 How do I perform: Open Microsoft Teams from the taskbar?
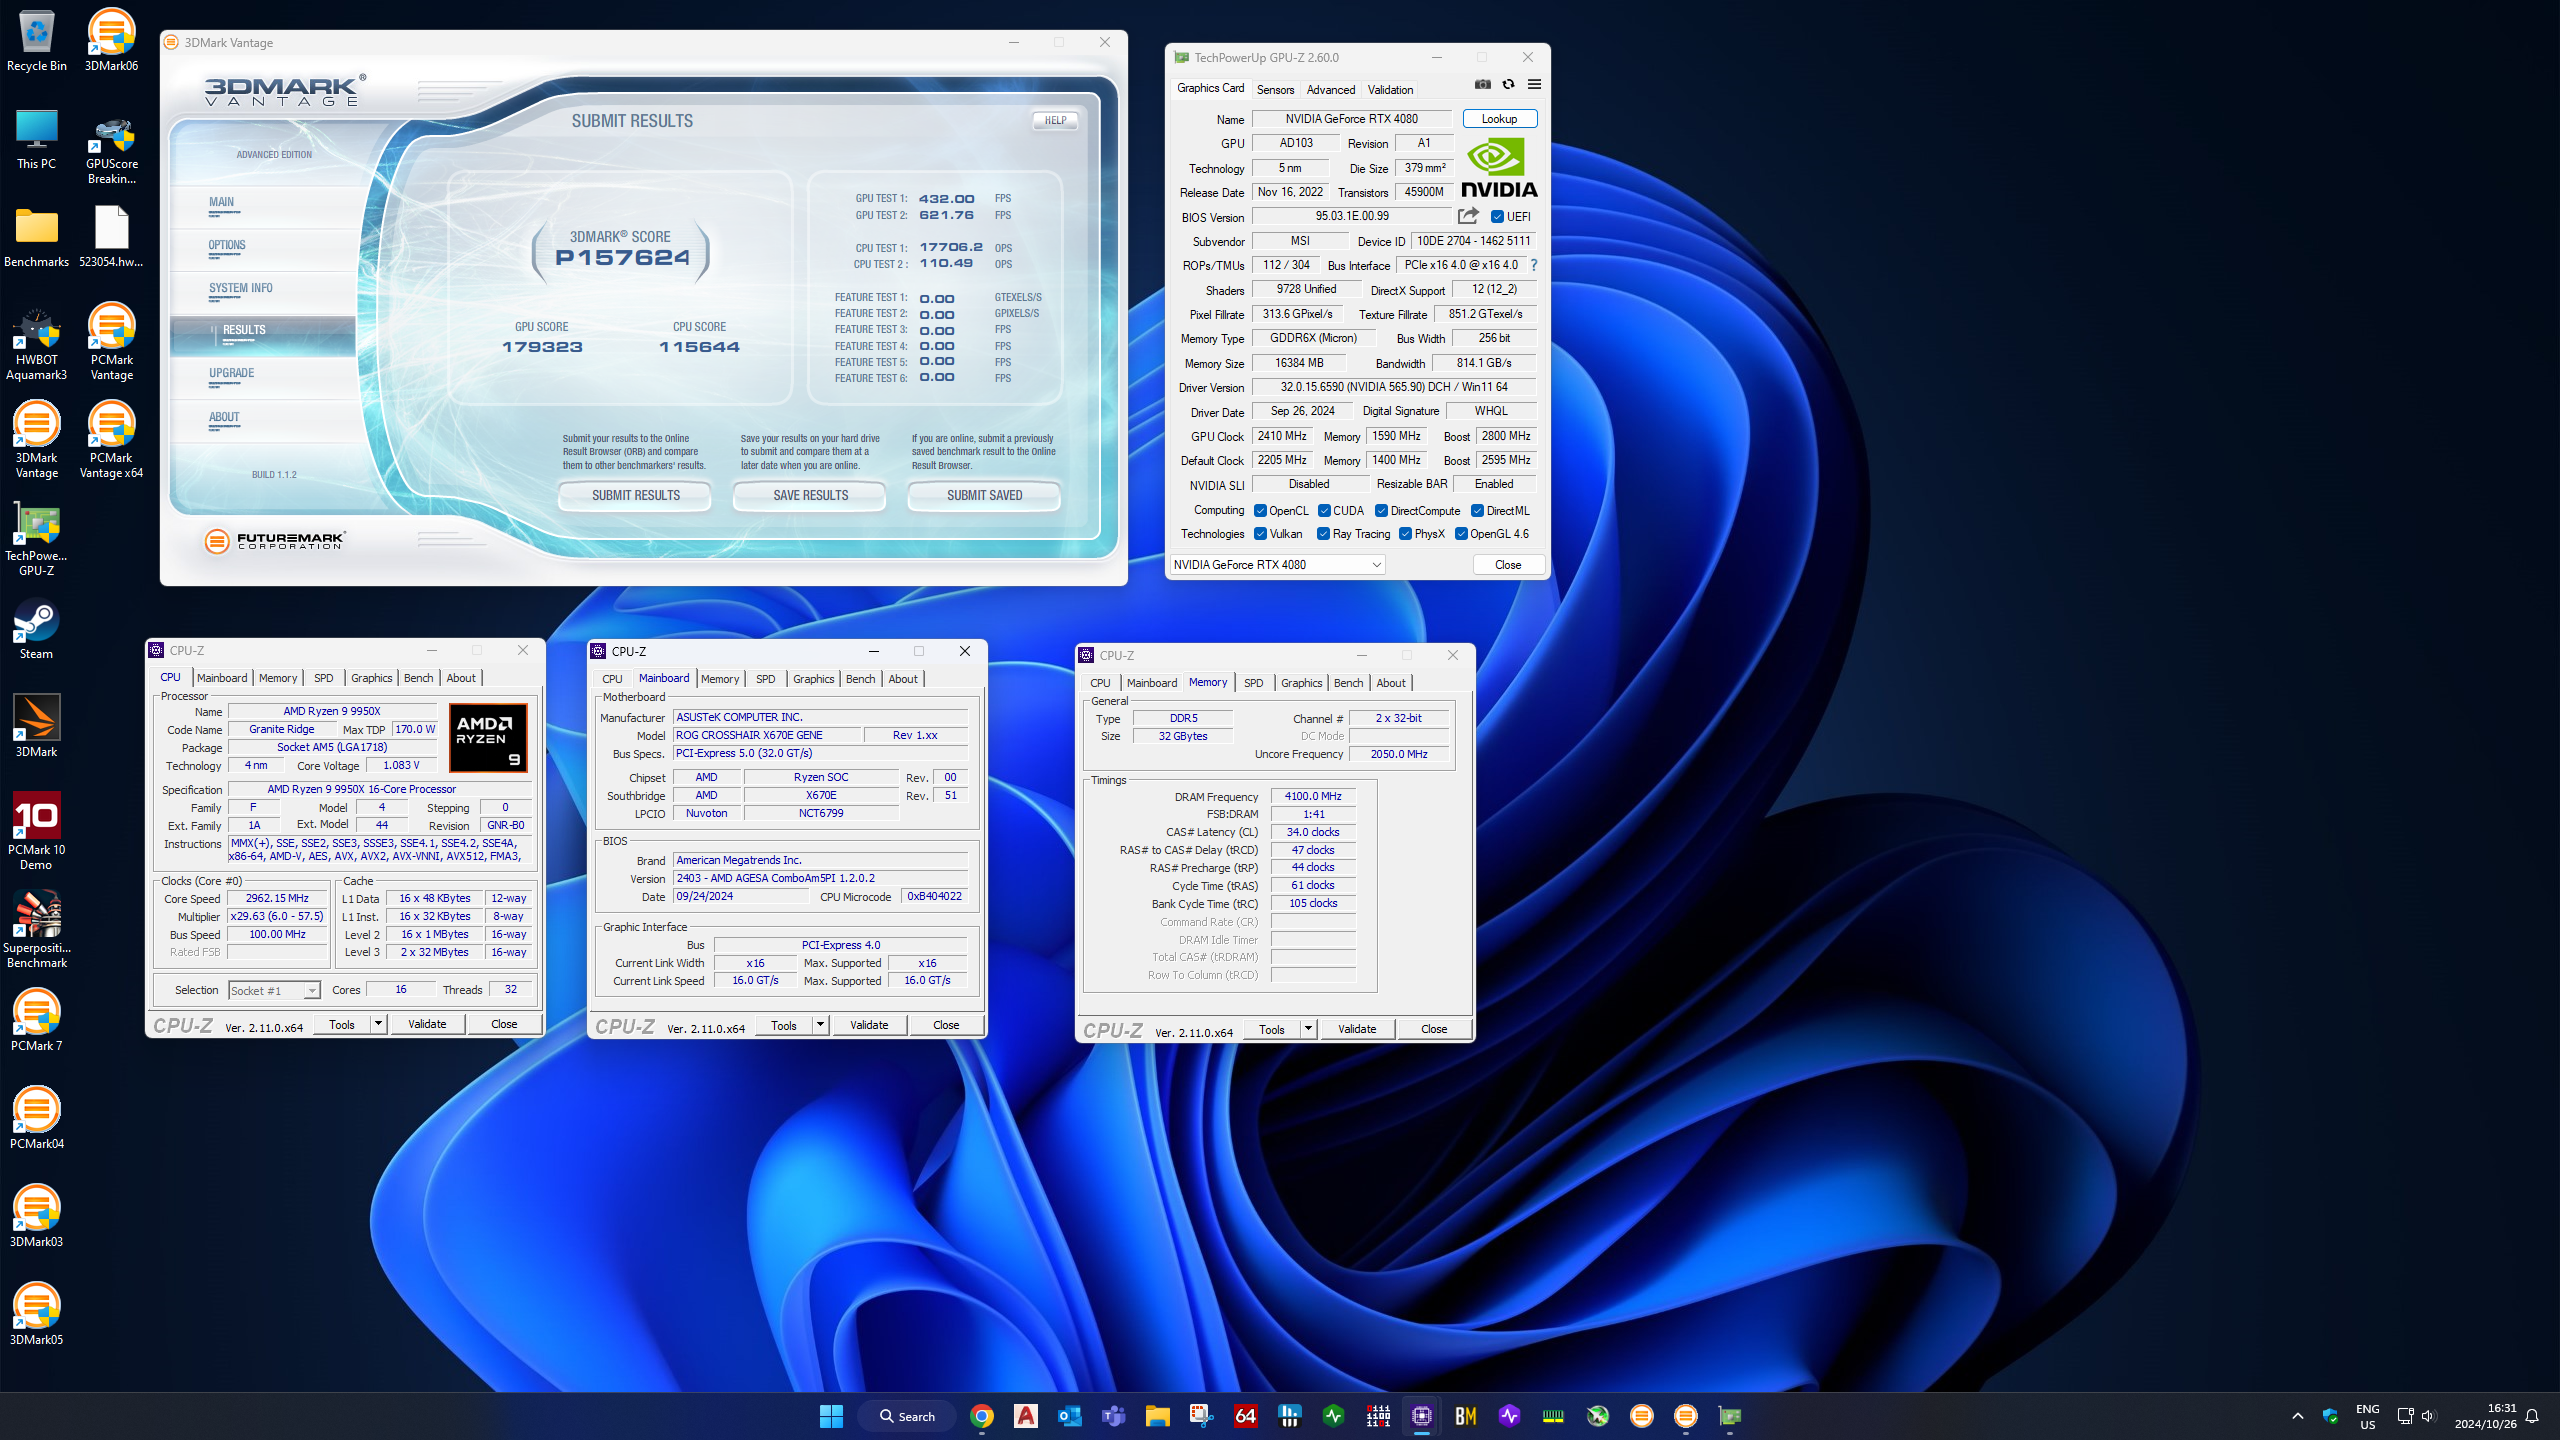coord(1114,1416)
